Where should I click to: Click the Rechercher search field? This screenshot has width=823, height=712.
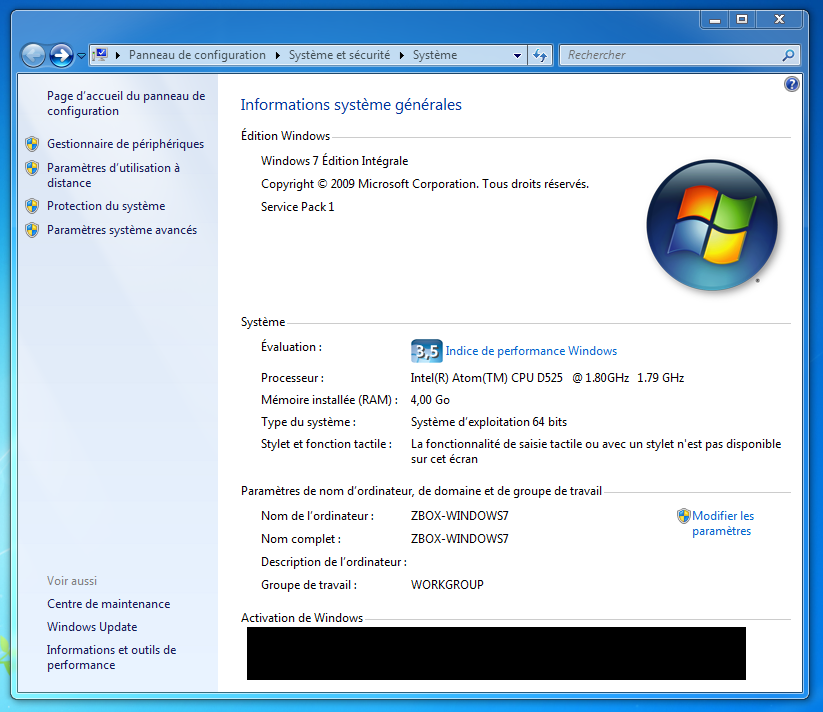coord(670,56)
